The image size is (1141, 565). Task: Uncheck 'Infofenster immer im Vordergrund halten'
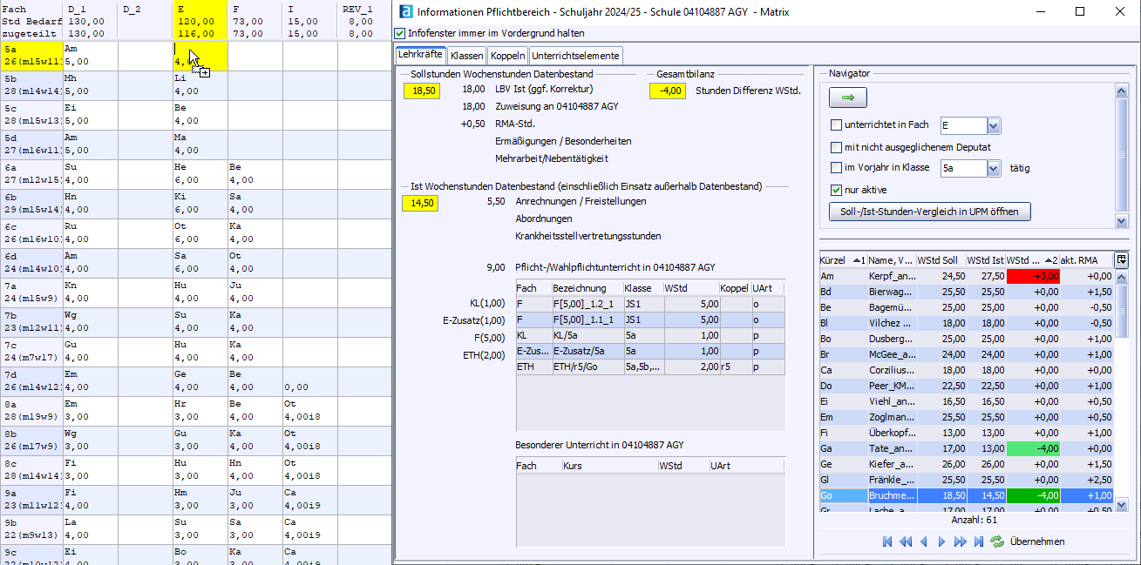[401, 34]
